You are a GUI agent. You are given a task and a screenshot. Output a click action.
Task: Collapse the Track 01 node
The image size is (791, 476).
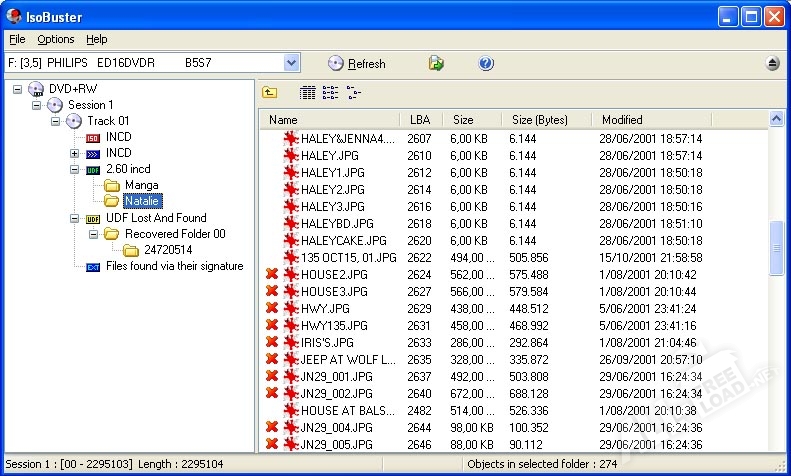click(x=55, y=121)
